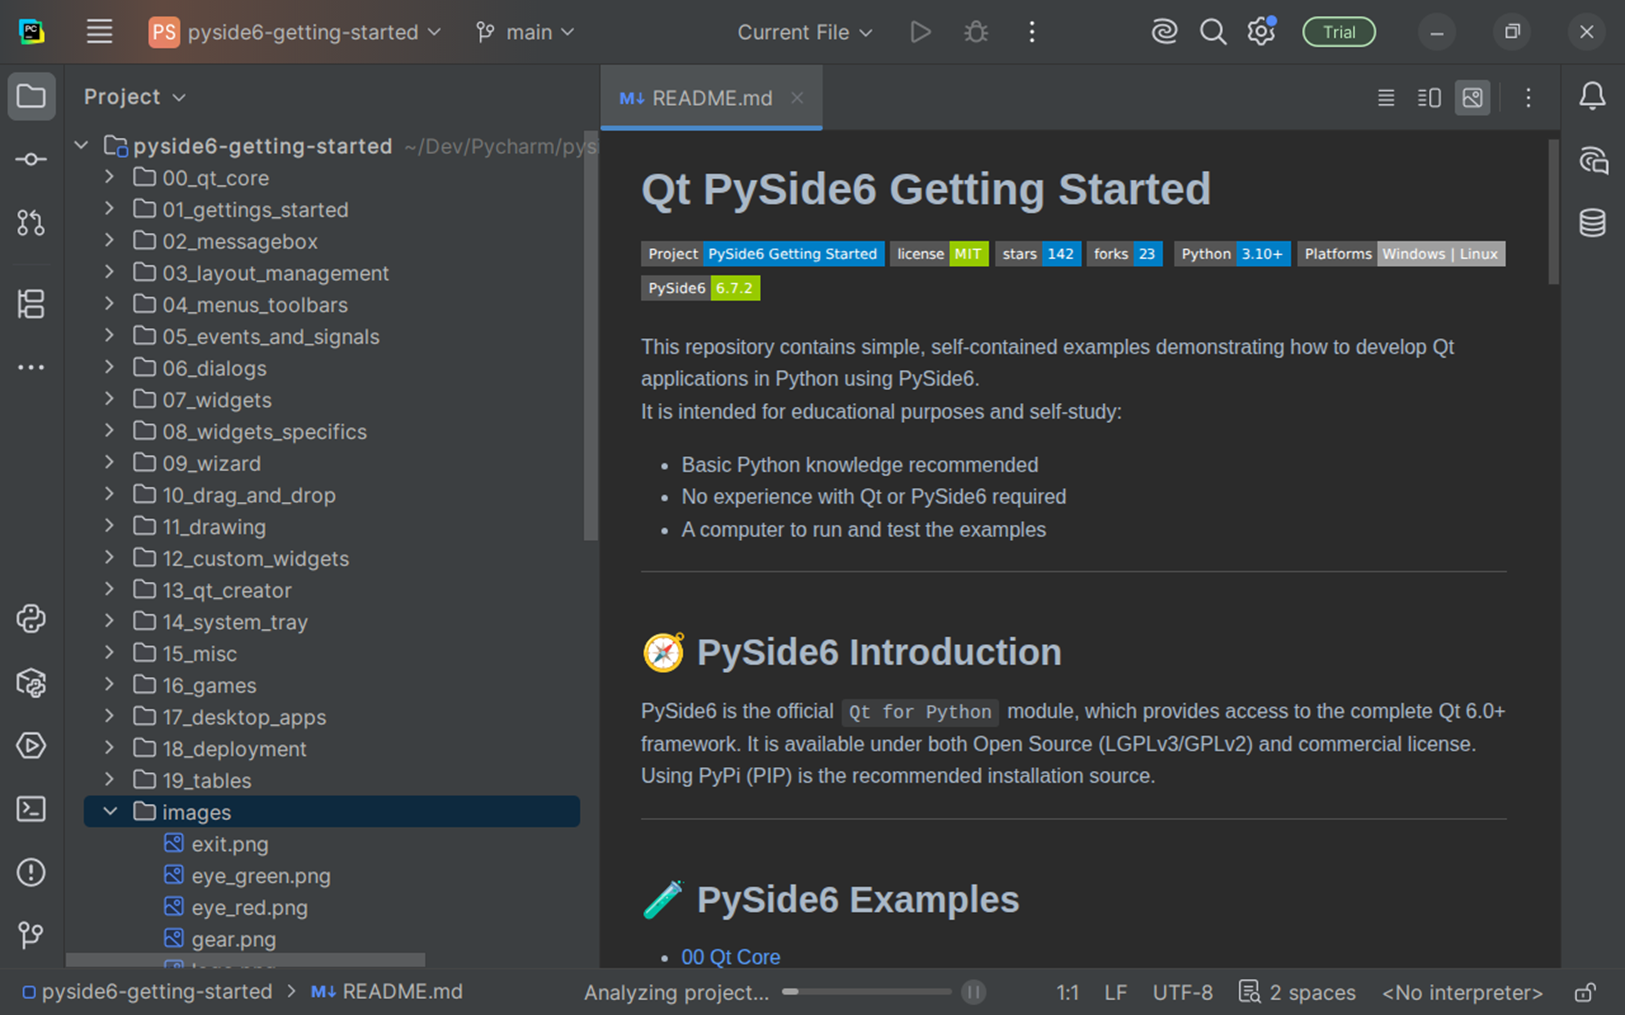Click the project tree horizontal scrollbar
Viewport: 1625px width, 1015px height.
246,960
